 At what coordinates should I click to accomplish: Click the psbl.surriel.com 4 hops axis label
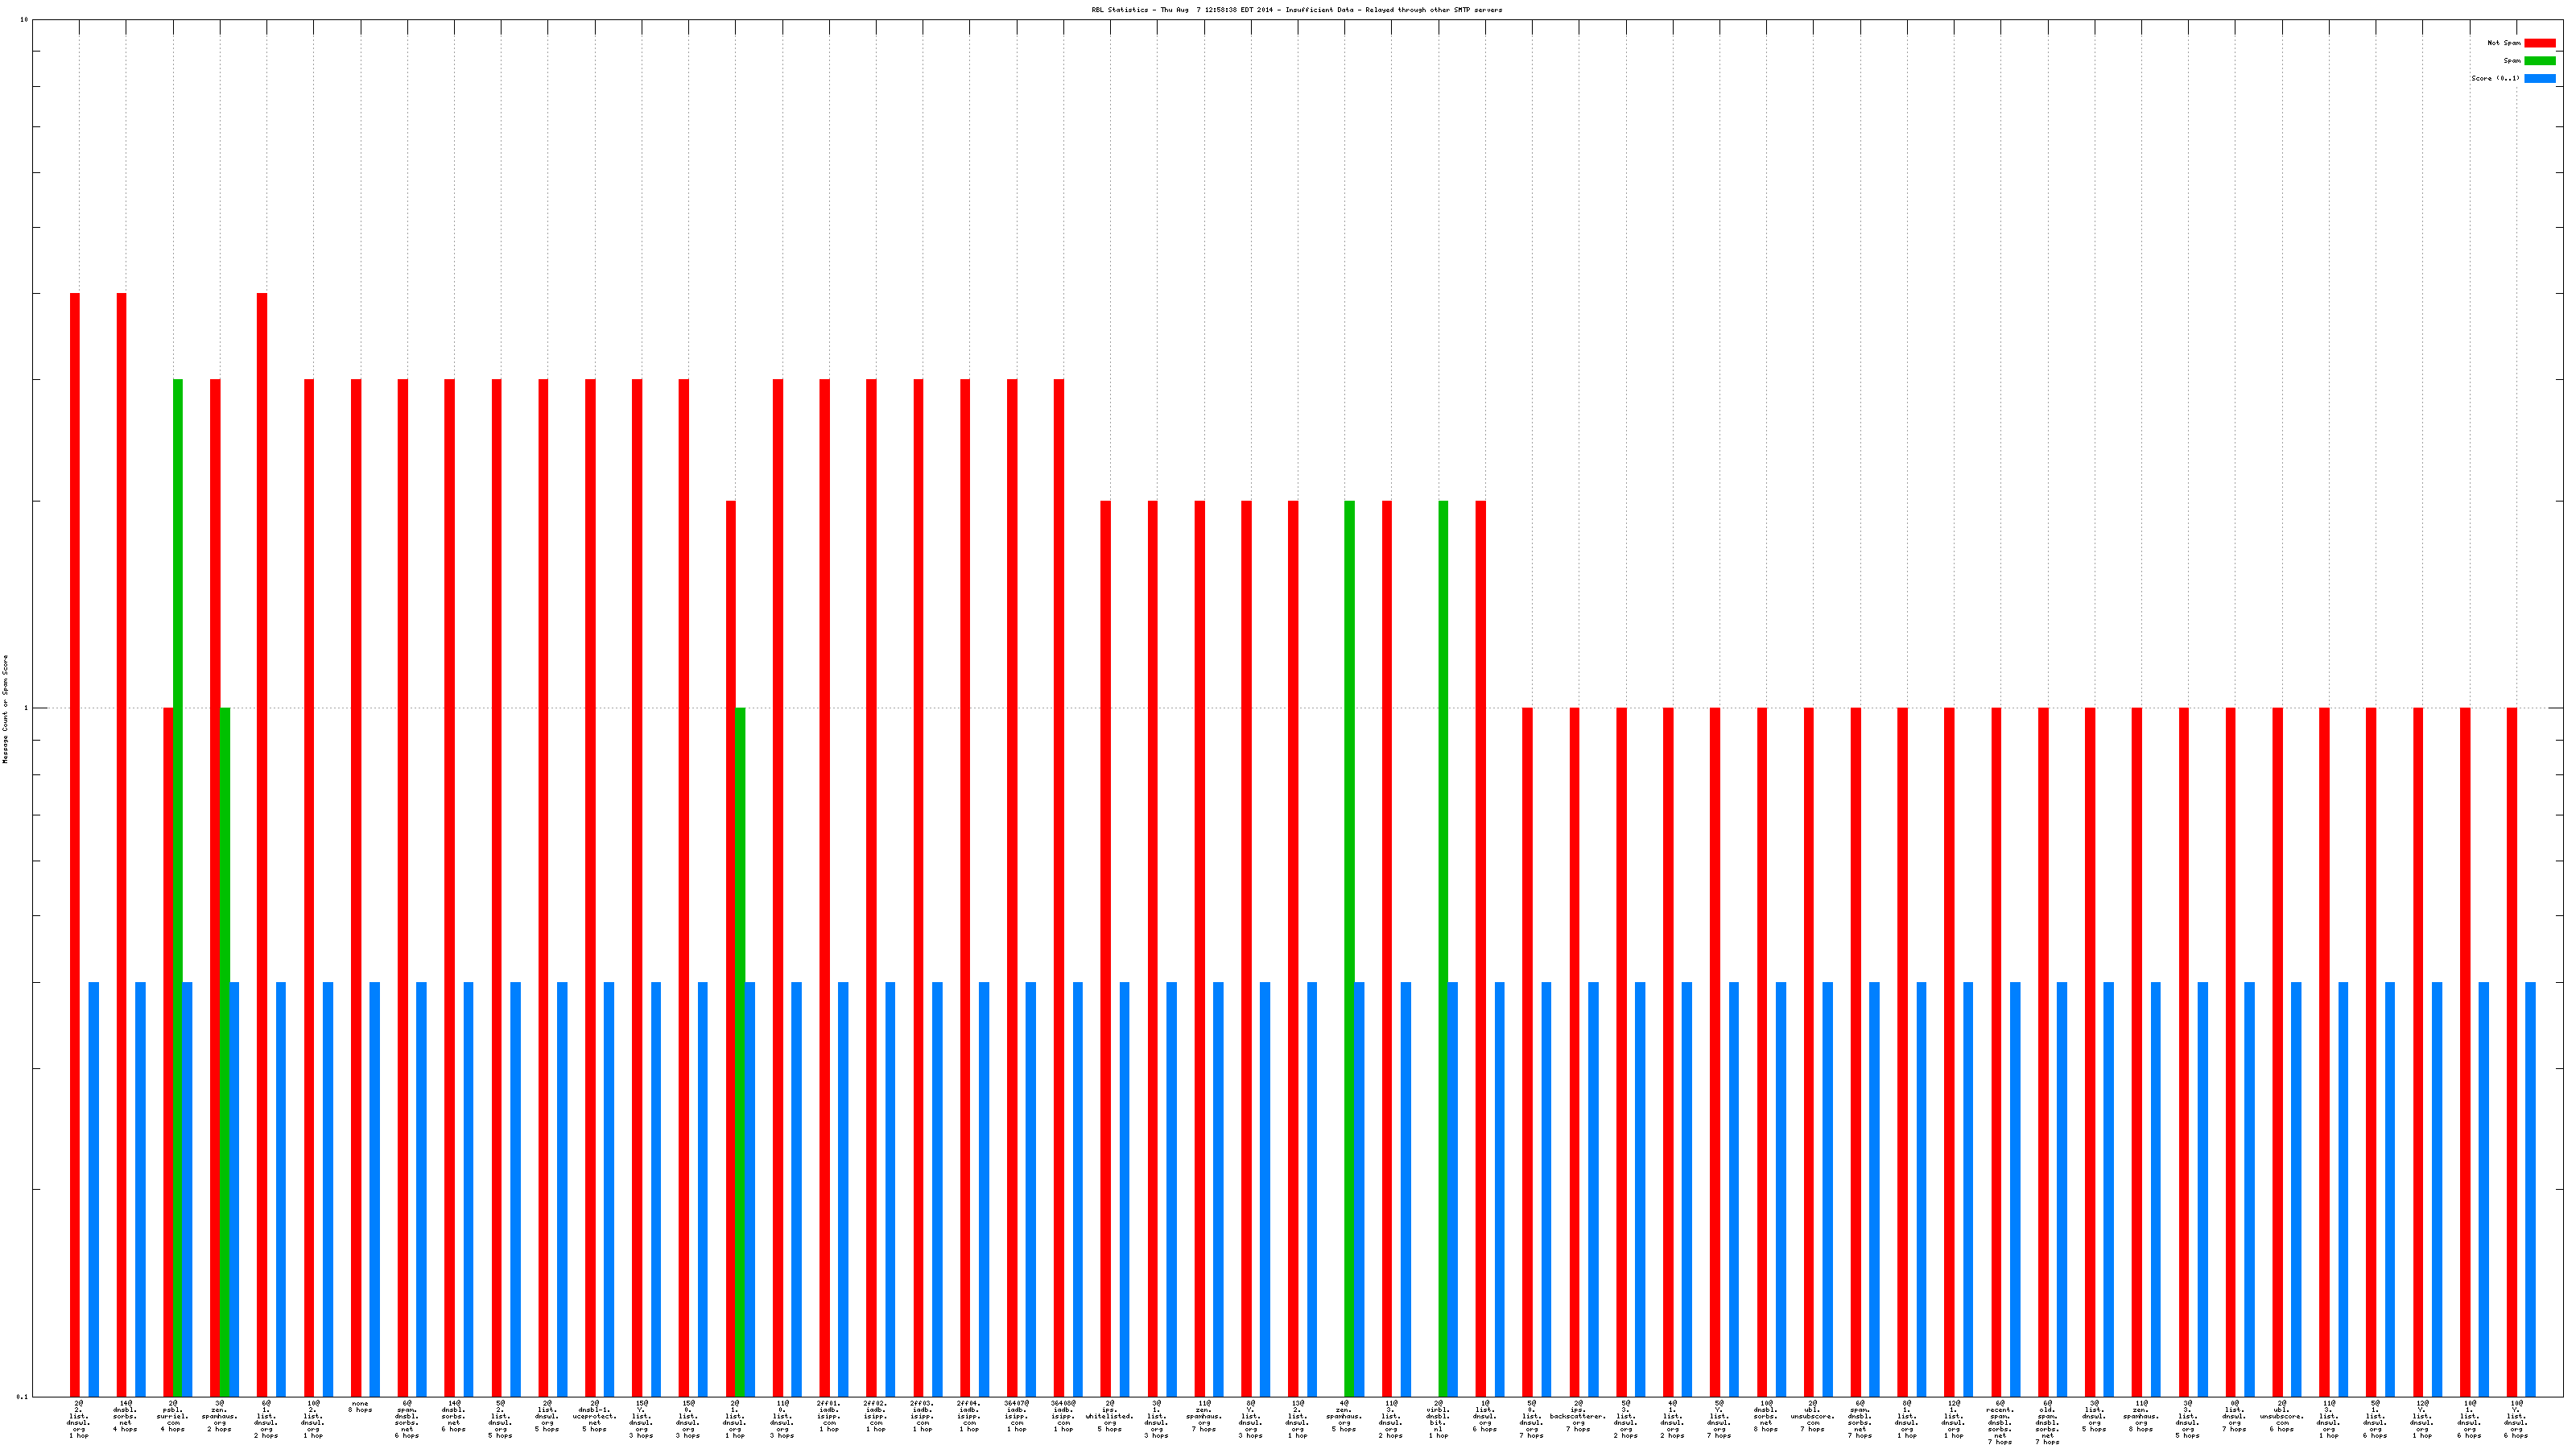173,1416
